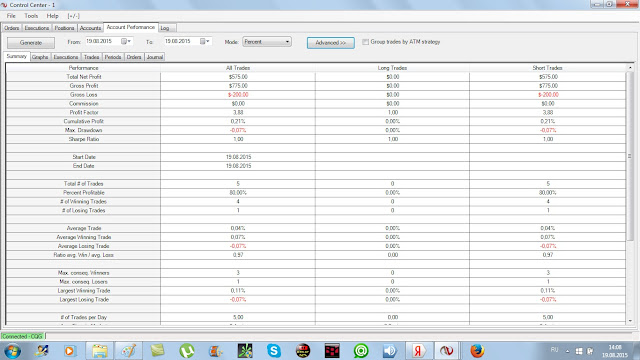This screenshot has height=360, width=640.
Task: Open the Graphs sub-tab
Action: click(x=40, y=57)
